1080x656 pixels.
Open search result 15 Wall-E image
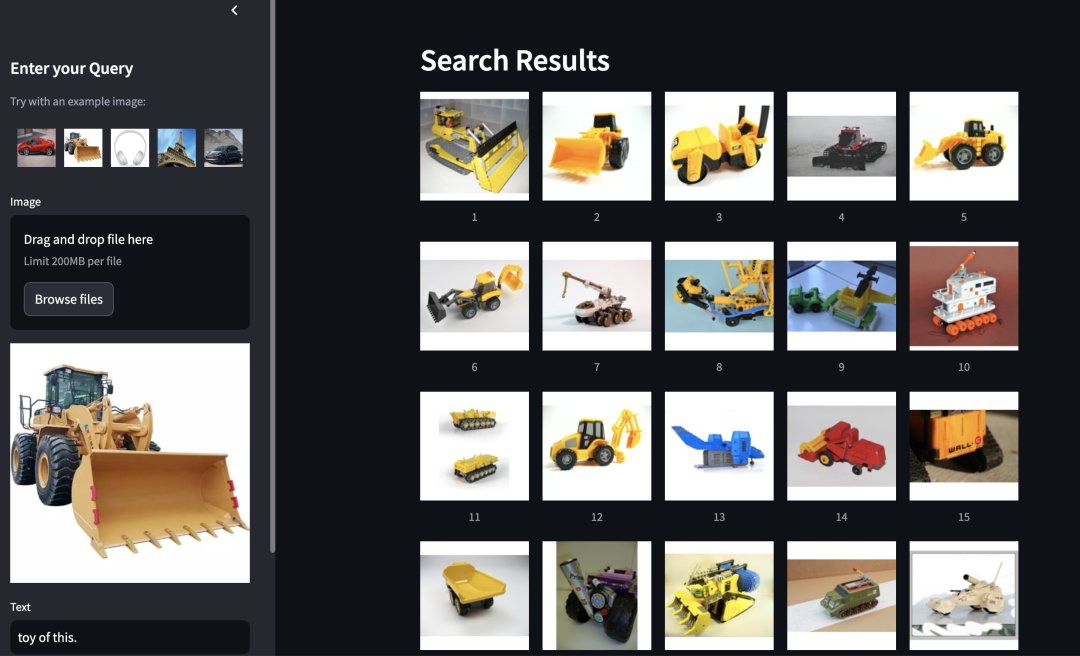964,446
